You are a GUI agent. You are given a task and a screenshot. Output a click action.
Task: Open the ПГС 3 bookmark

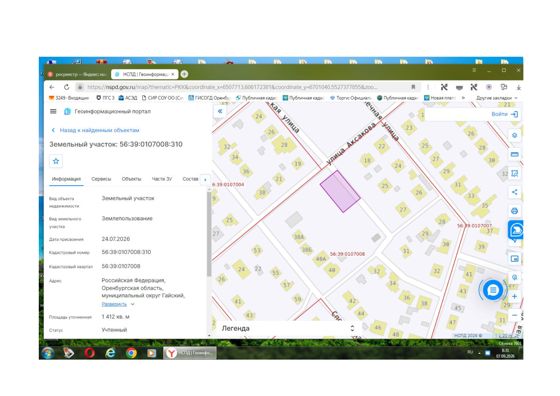click(106, 98)
